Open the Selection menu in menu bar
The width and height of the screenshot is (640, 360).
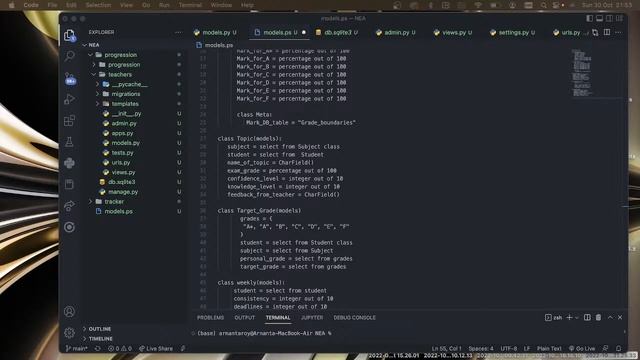click(x=98, y=5)
